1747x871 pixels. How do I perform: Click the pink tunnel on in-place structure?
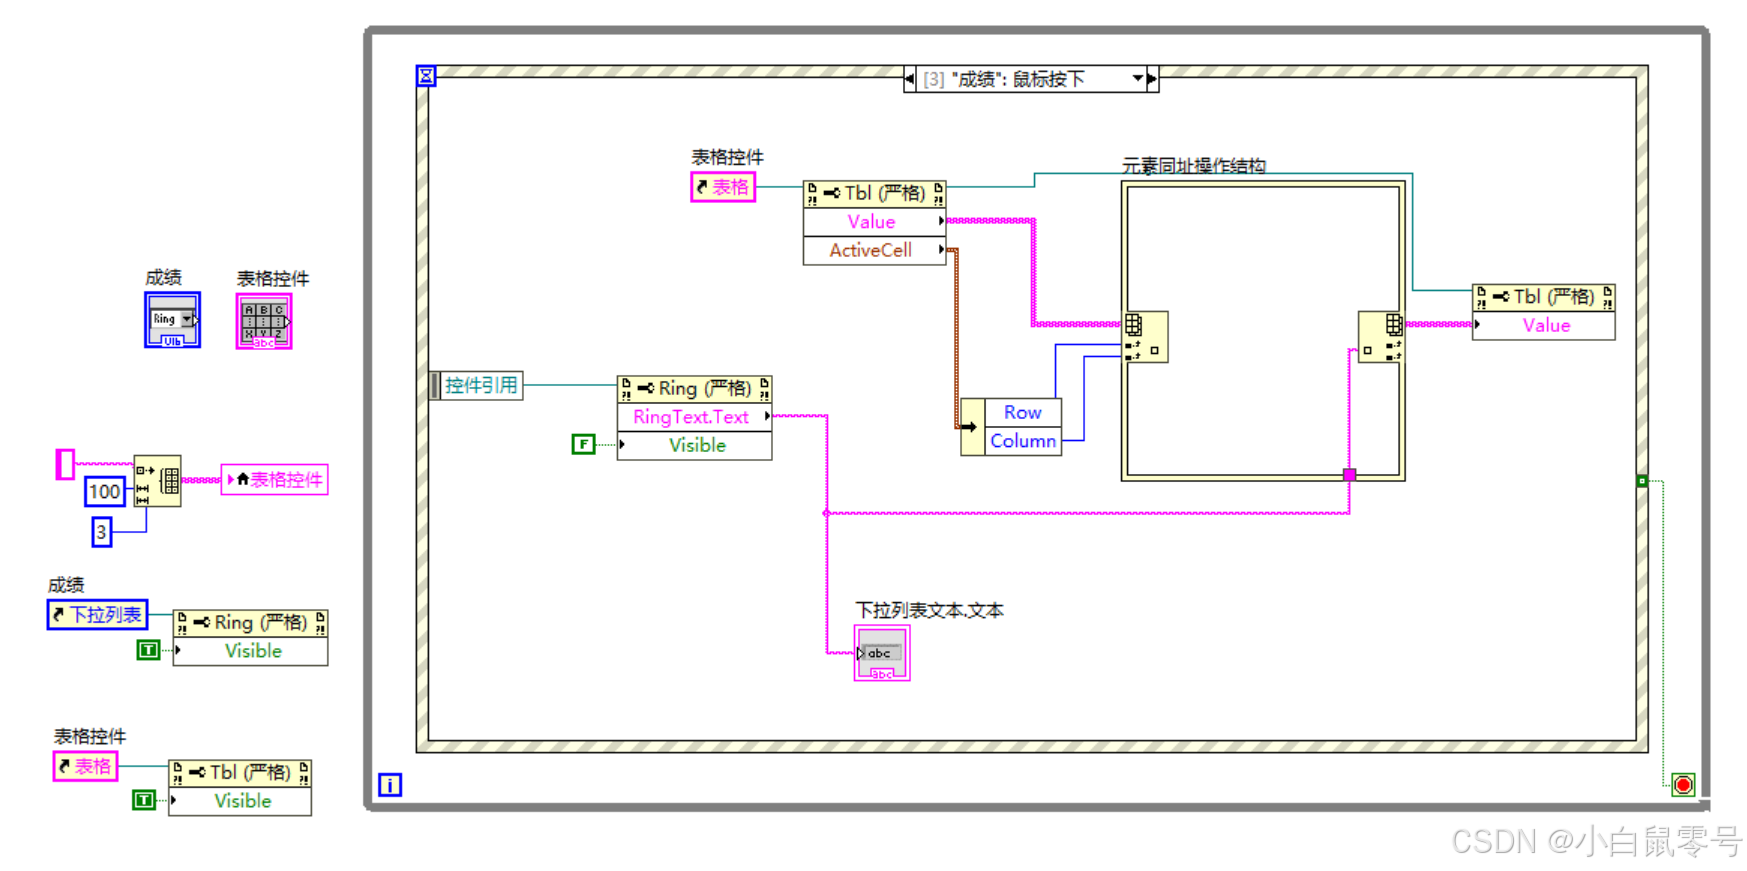tap(1349, 475)
